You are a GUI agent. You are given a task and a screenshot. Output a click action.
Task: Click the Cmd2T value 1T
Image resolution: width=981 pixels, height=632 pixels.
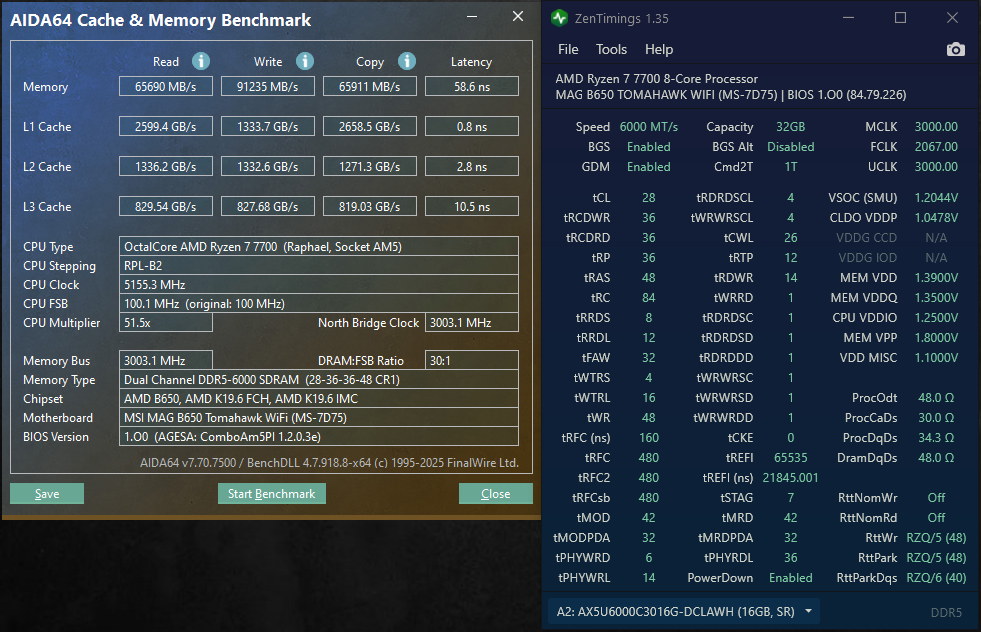[x=791, y=166]
